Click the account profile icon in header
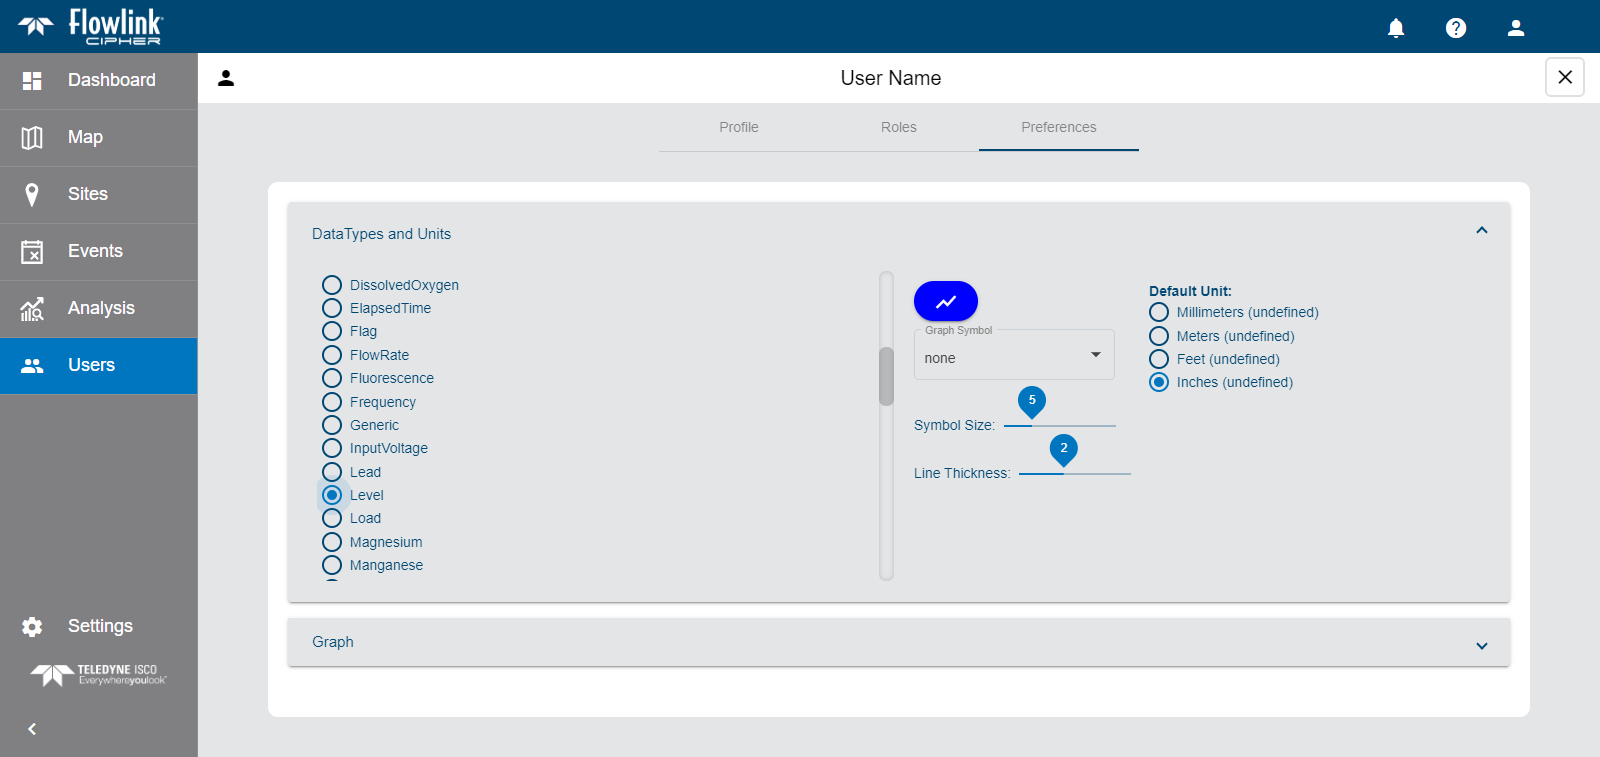 (x=1516, y=28)
